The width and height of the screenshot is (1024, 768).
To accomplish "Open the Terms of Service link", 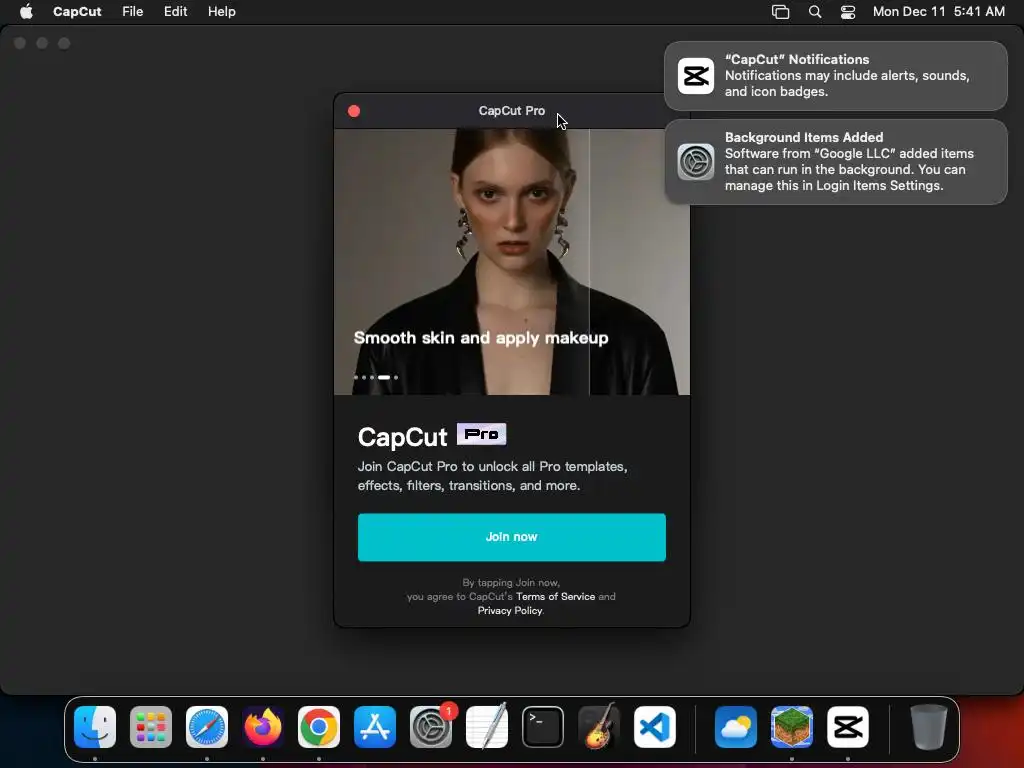I will tap(555, 596).
